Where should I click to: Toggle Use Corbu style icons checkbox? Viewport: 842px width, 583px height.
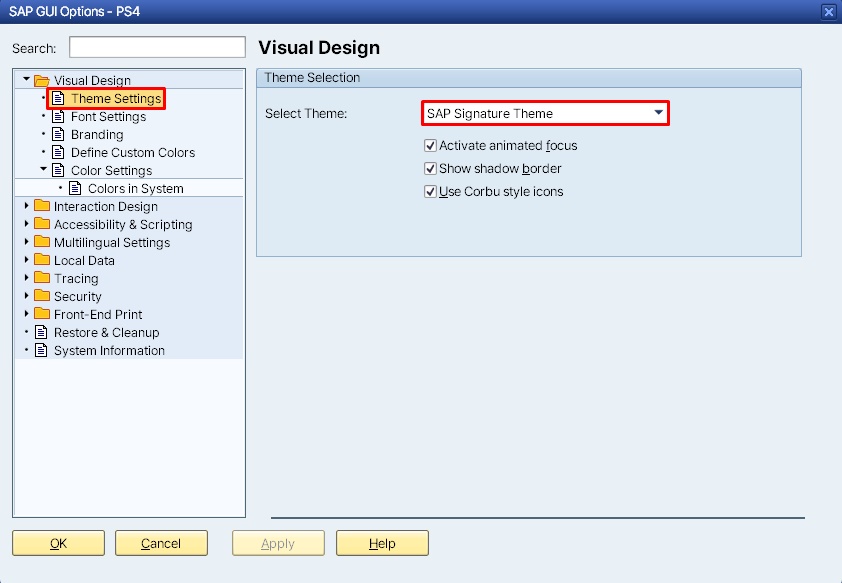point(430,192)
